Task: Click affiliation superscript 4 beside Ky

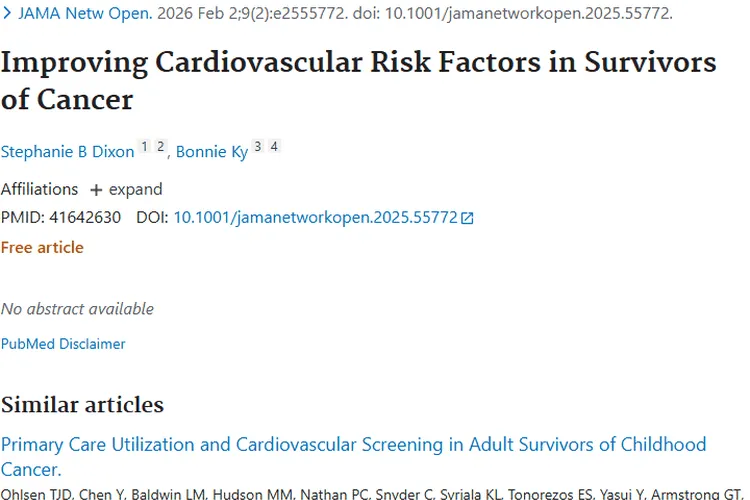Action: pos(274,147)
